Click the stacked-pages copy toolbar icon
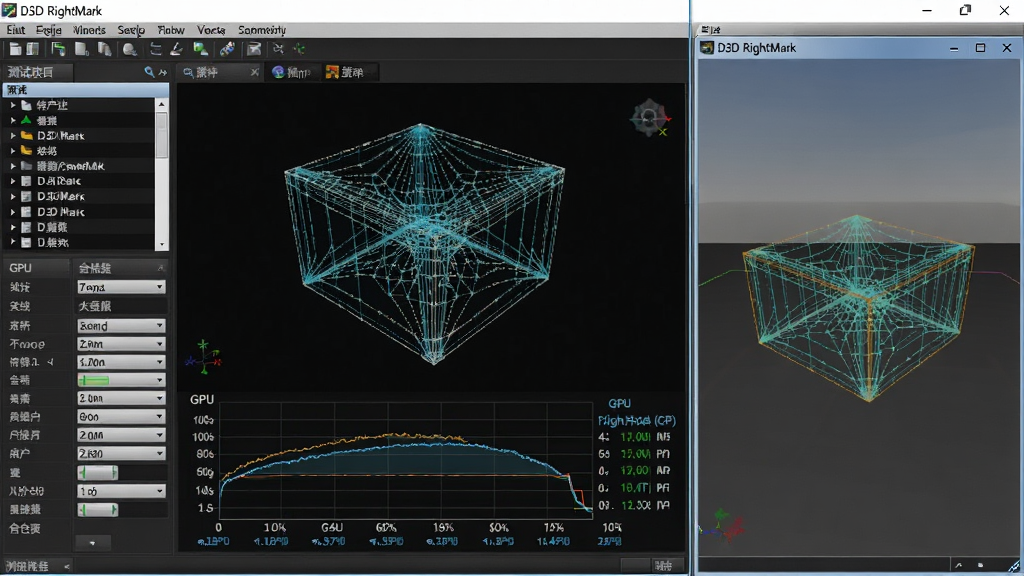This screenshot has height=576, width=1024. [104, 49]
